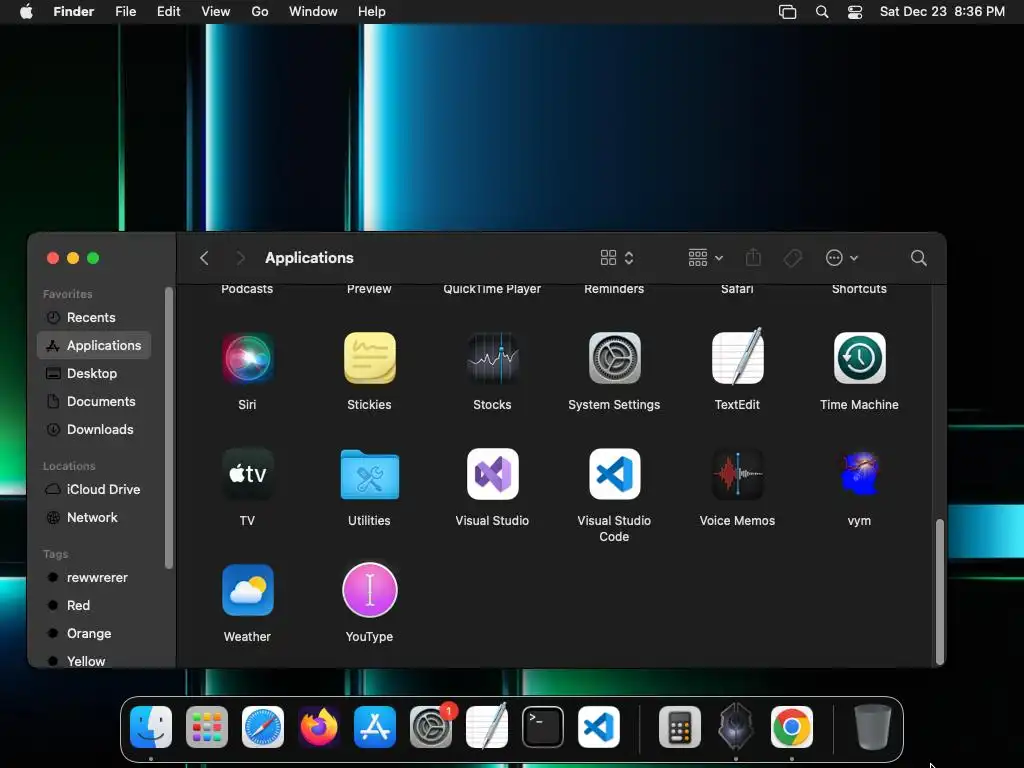
Task: Launch Google Chrome from the Dock
Action: (x=792, y=727)
